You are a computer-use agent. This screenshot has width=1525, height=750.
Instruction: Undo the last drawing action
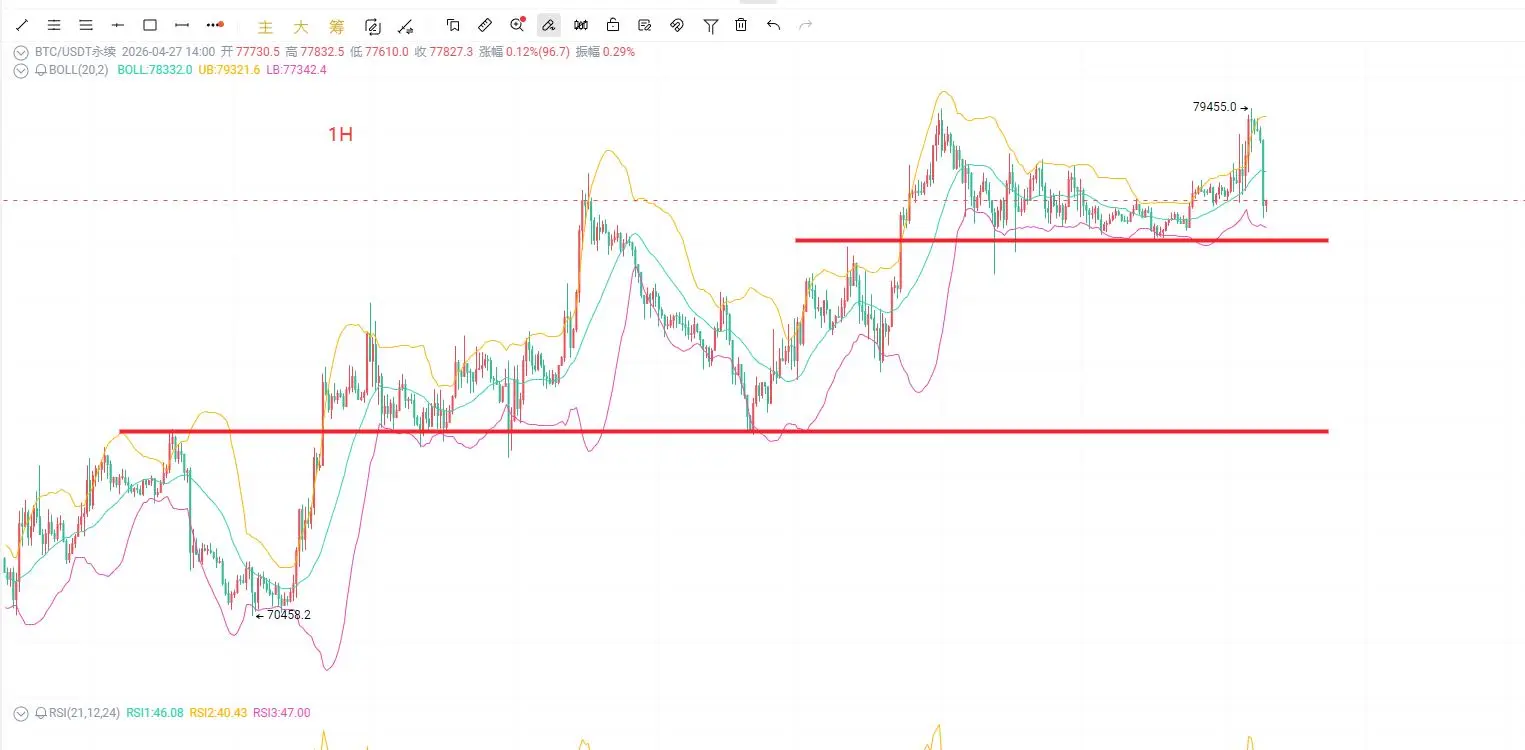tap(773, 25)
